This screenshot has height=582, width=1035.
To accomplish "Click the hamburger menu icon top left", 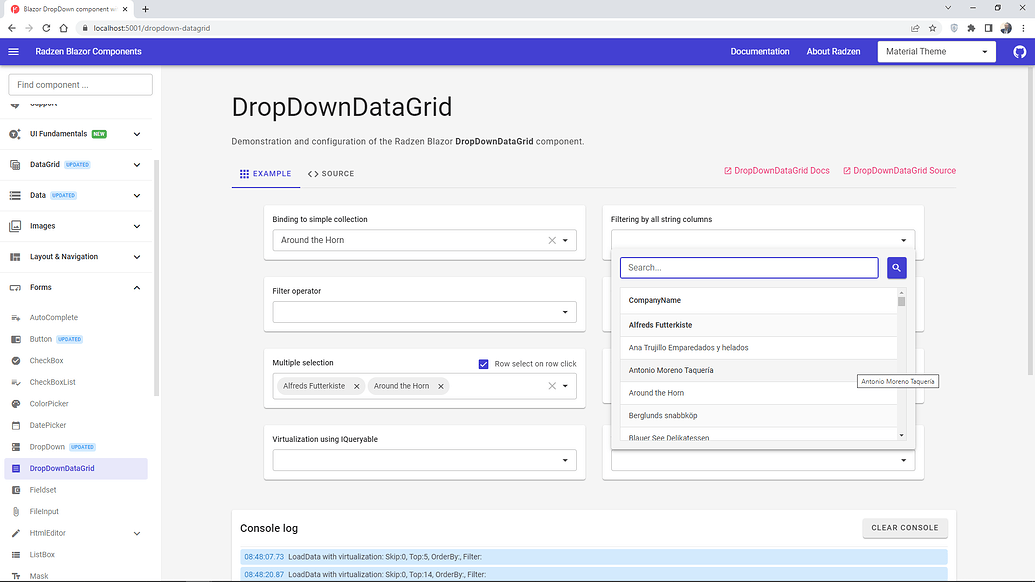I will (13, 51).
